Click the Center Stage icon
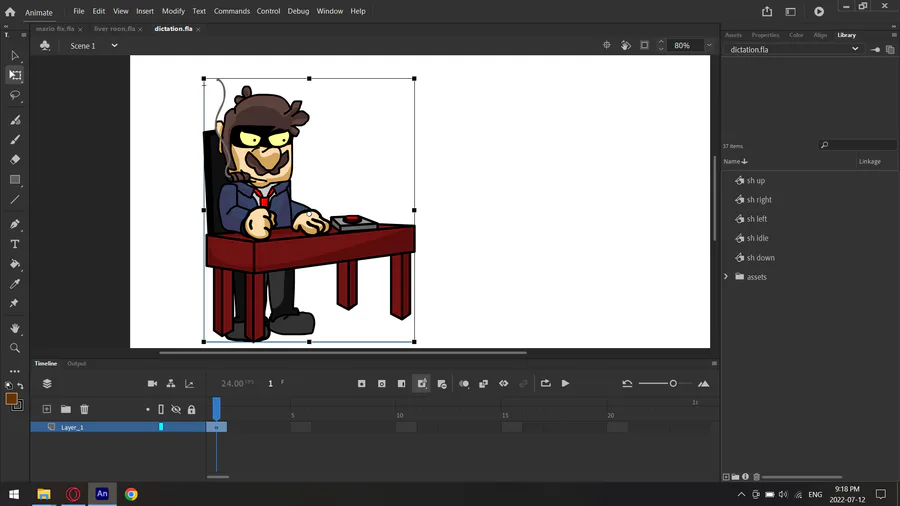 tap(607, 45)
